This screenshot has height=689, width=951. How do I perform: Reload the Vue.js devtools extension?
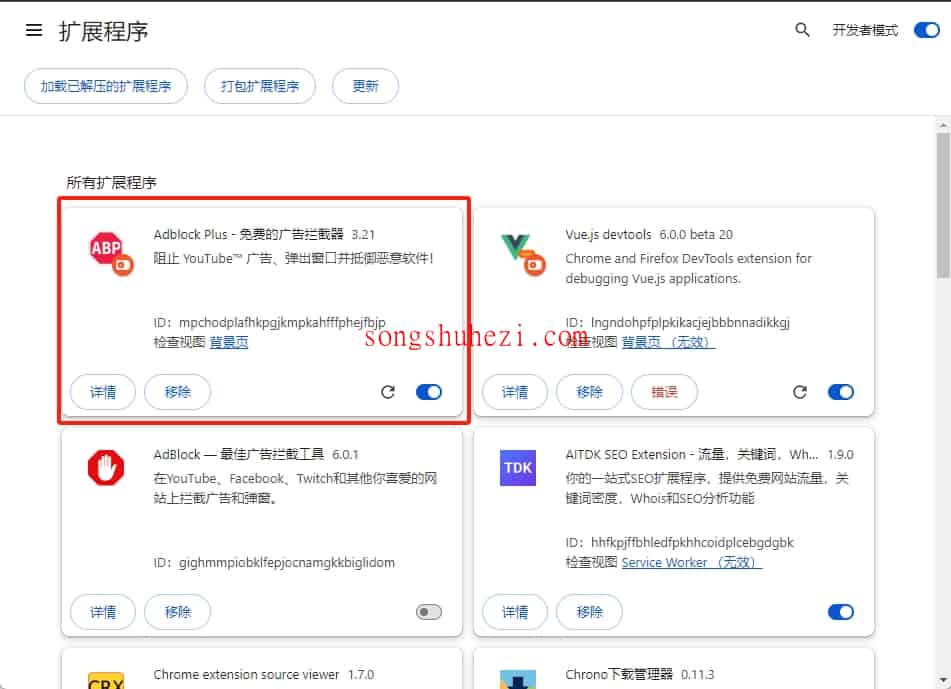pyautogui.click(x=800, y=392)
